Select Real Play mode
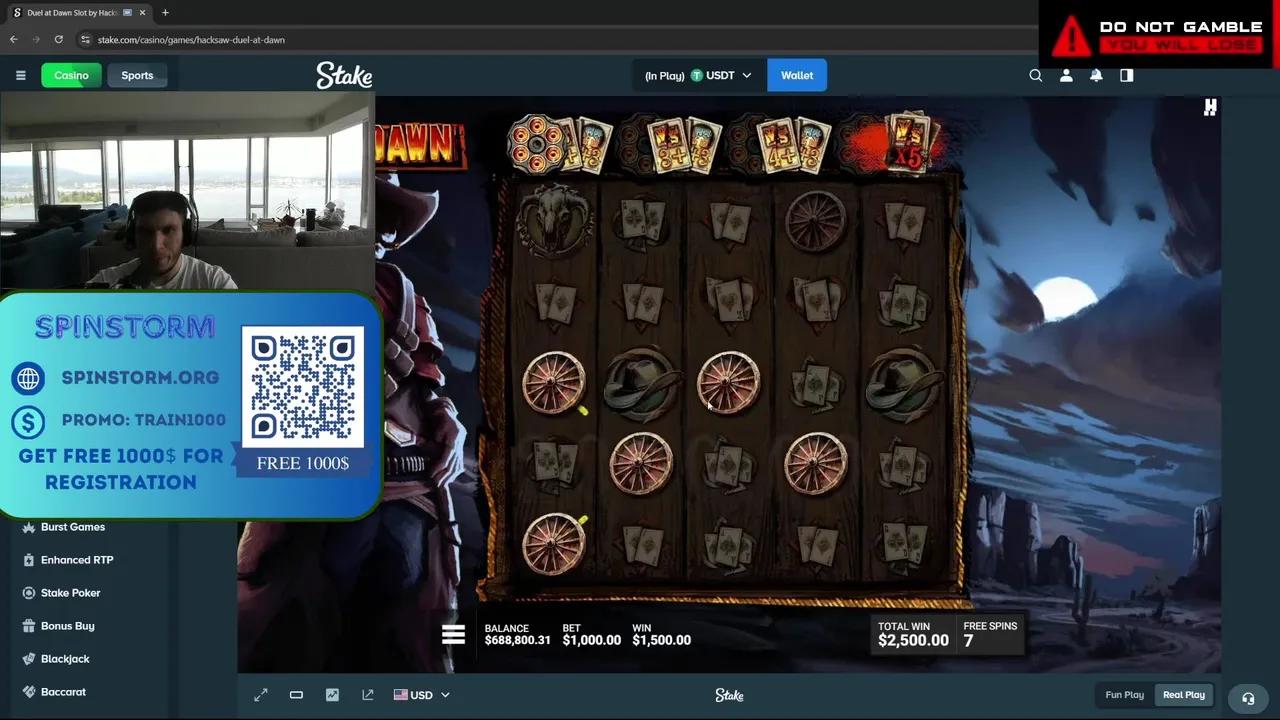This screenshot has height=720, width=1280. [1184, 695]
